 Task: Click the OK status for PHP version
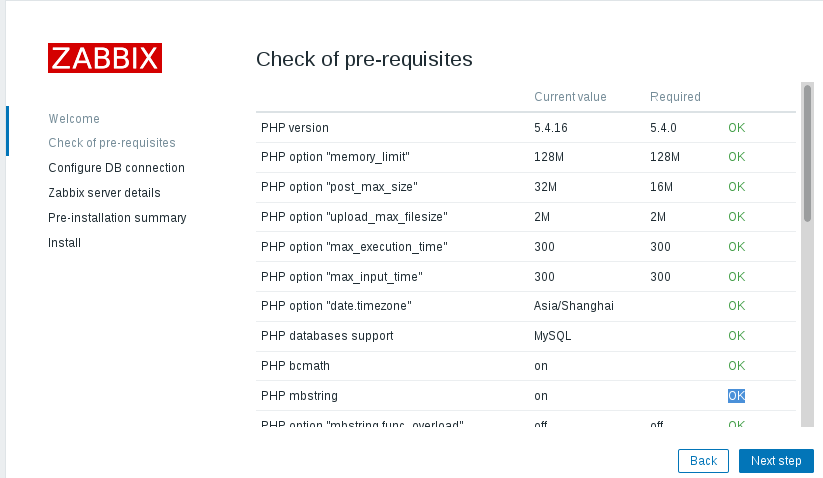pyautogui.click(x=736, y=128)
